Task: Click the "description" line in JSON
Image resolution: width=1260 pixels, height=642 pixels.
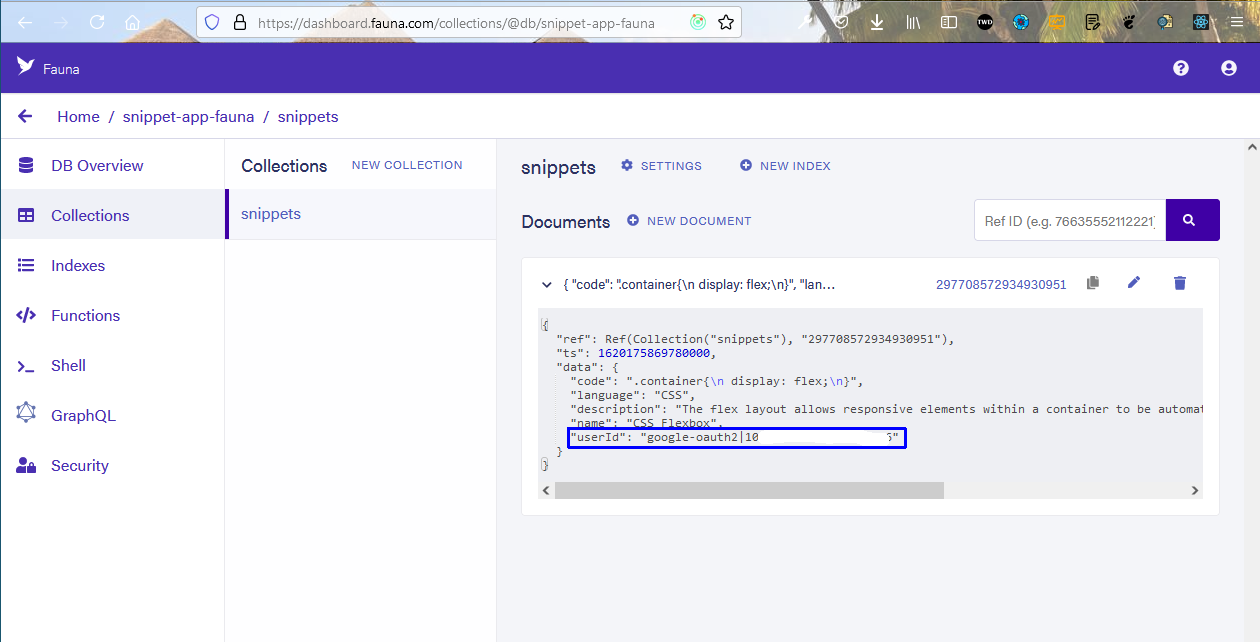Action: point(885,409)
